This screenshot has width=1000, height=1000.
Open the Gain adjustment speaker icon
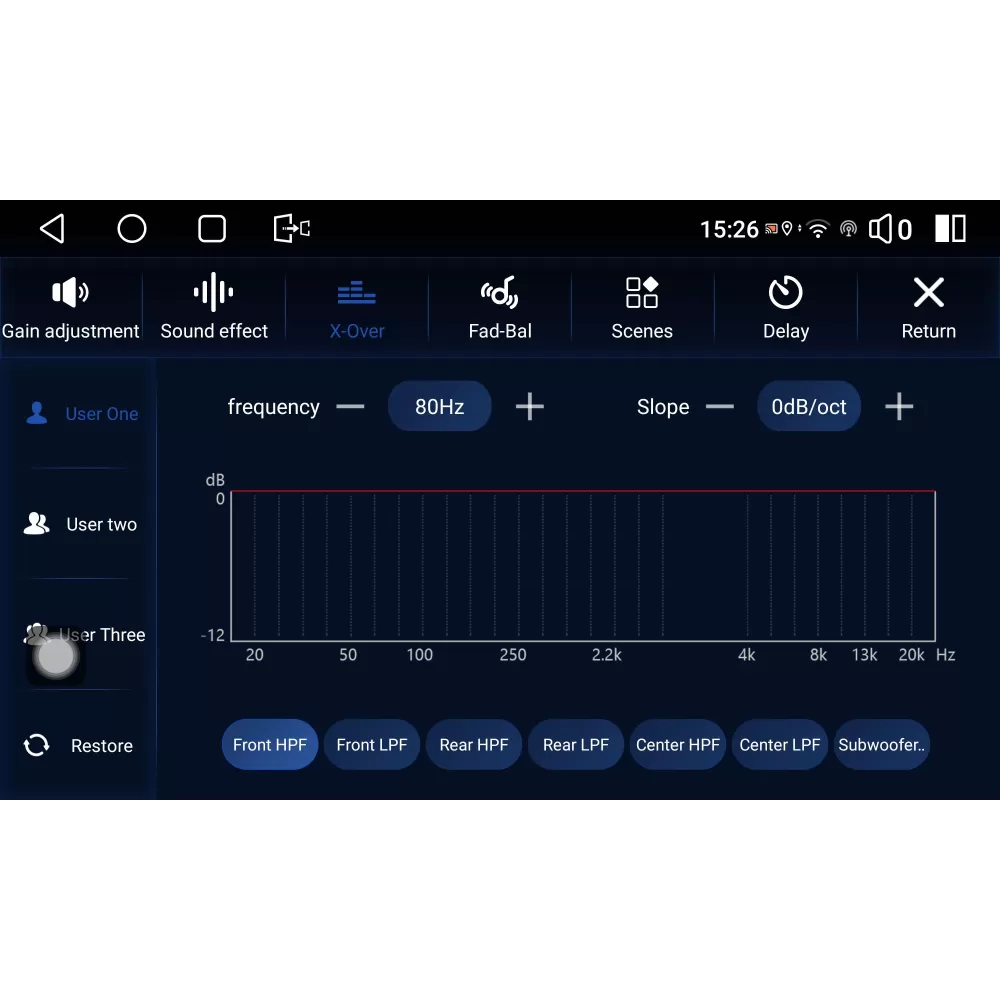click(x=70, y=293)
